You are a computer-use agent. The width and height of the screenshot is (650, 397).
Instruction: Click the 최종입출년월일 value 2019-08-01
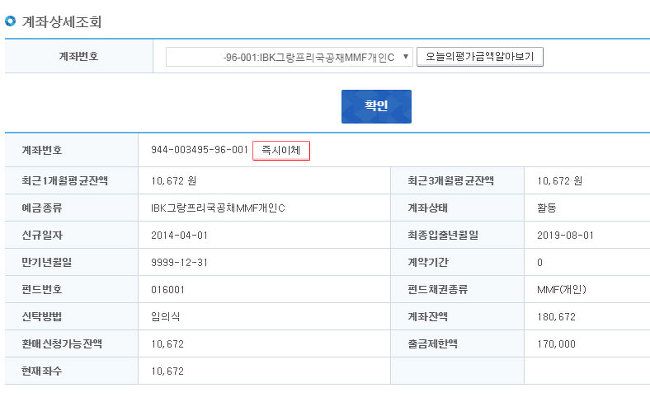pos(565,235)
